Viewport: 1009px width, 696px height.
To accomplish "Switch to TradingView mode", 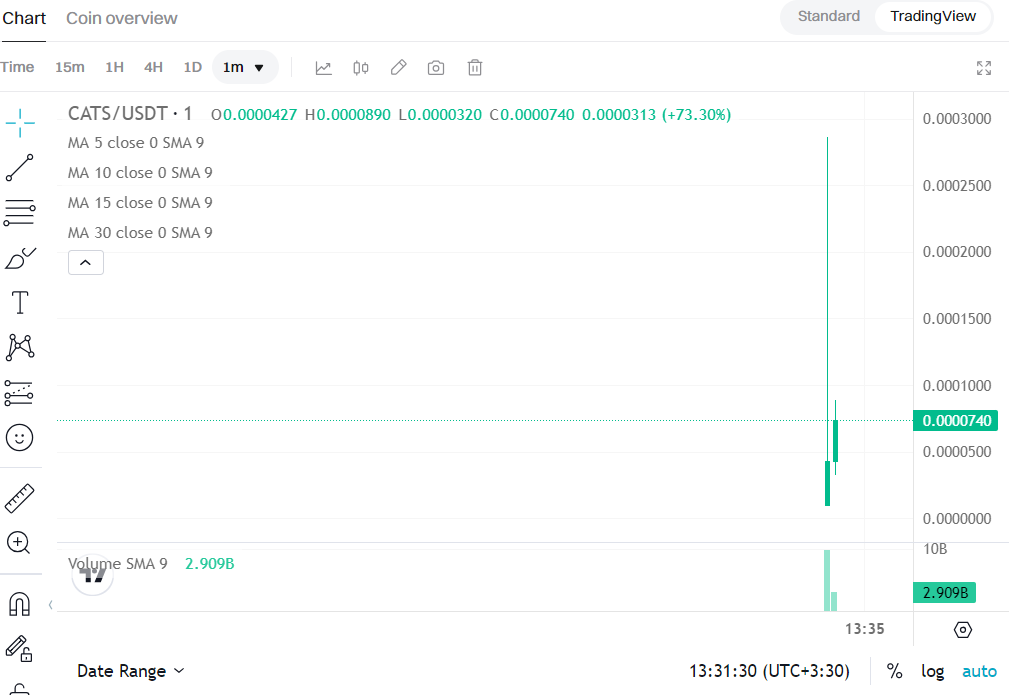I will [932, 17].
